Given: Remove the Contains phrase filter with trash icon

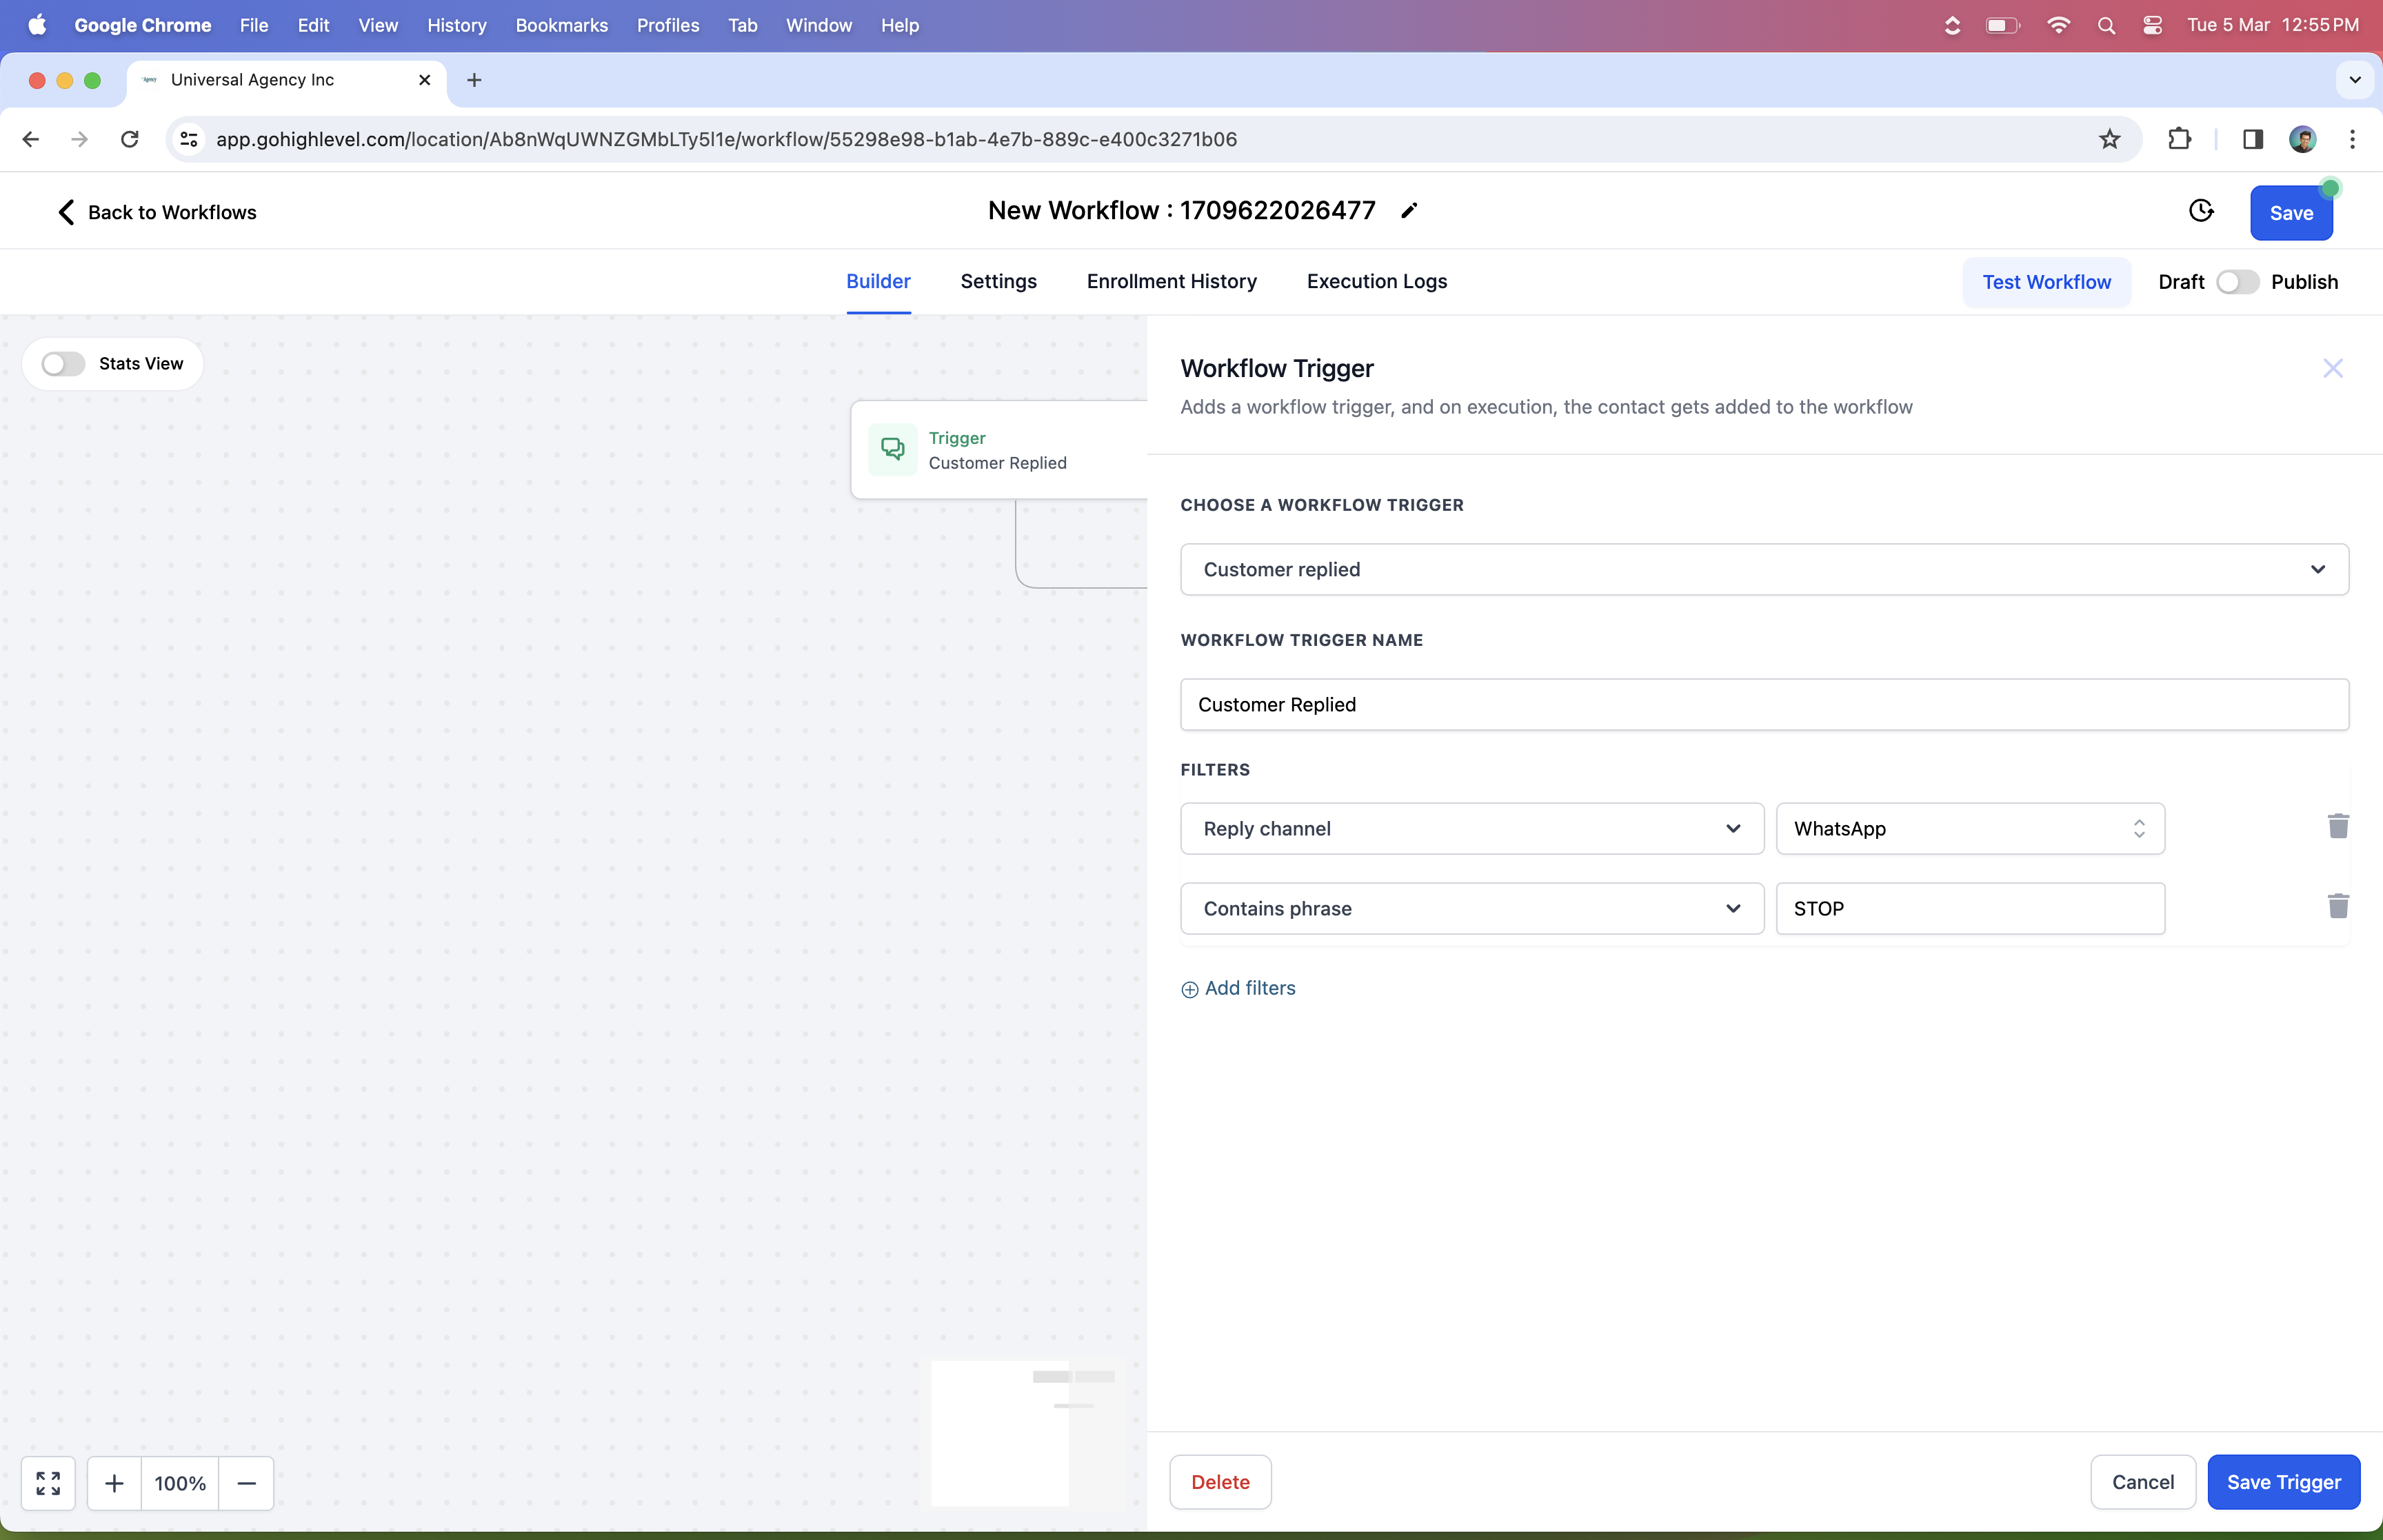Looking at the screenshot, I should pyautogui.click(x=2337, y=906).
